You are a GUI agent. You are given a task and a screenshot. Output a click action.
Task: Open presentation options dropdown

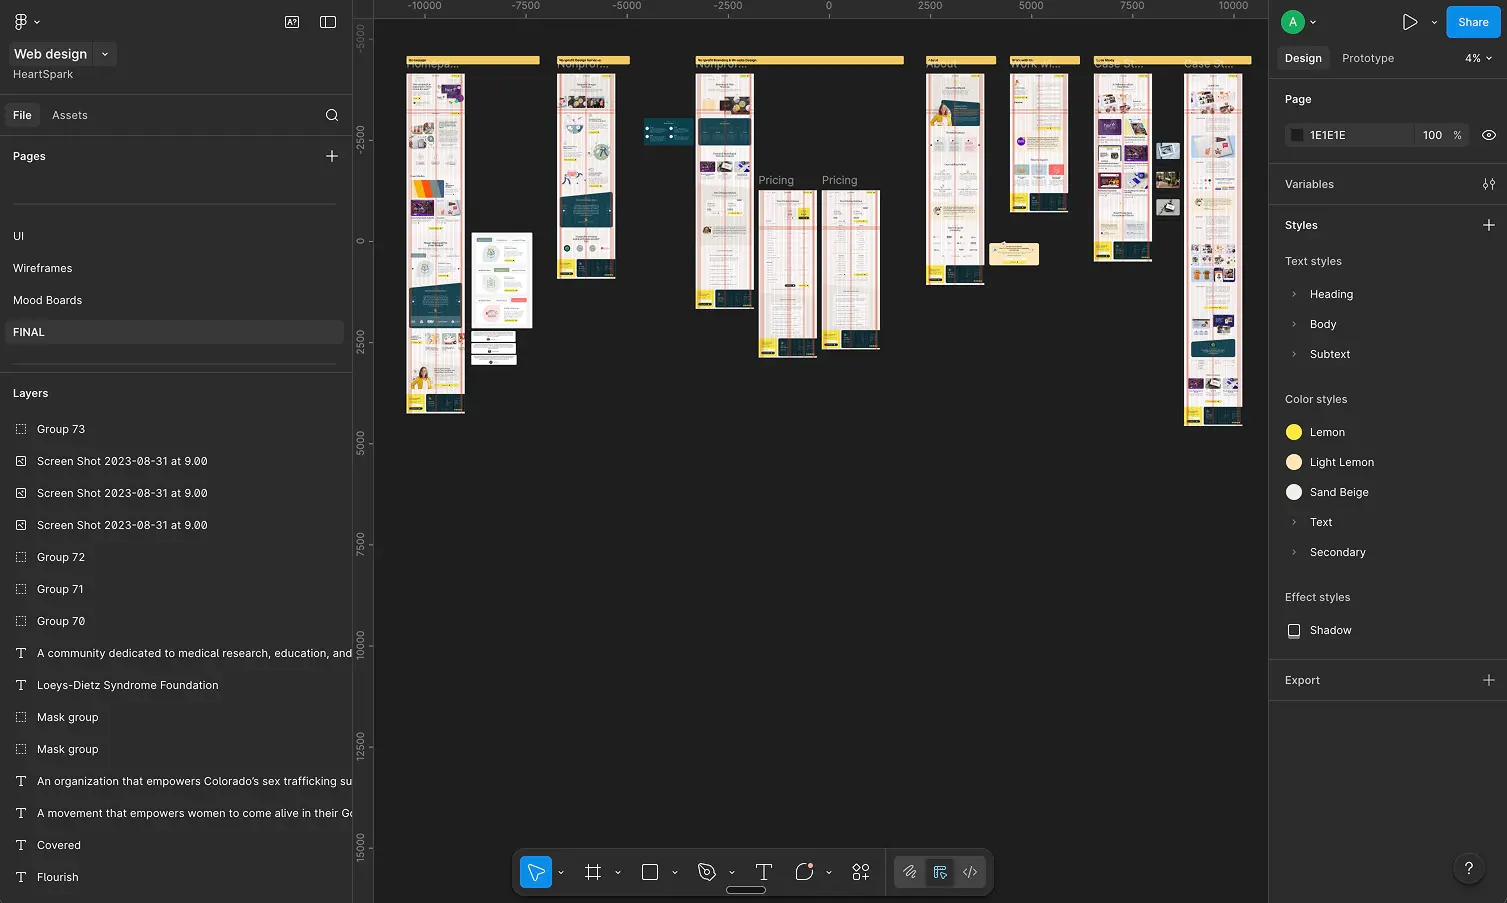(x=1434, y=22)
